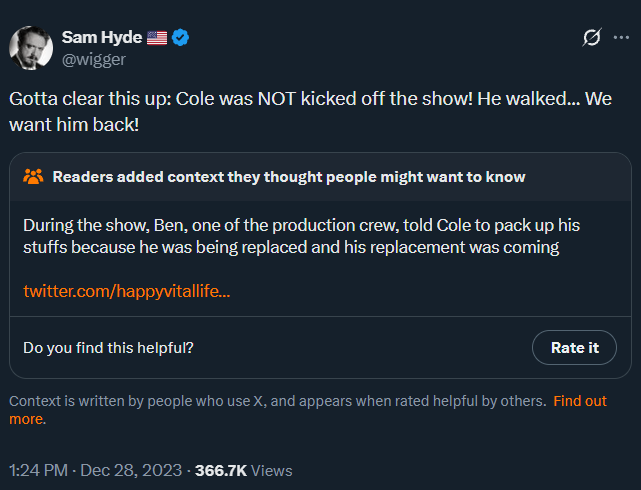This screenshot has height=490, width=641.
Task: Click the wrapped 'more.' link text
Action: coord(27,419)
